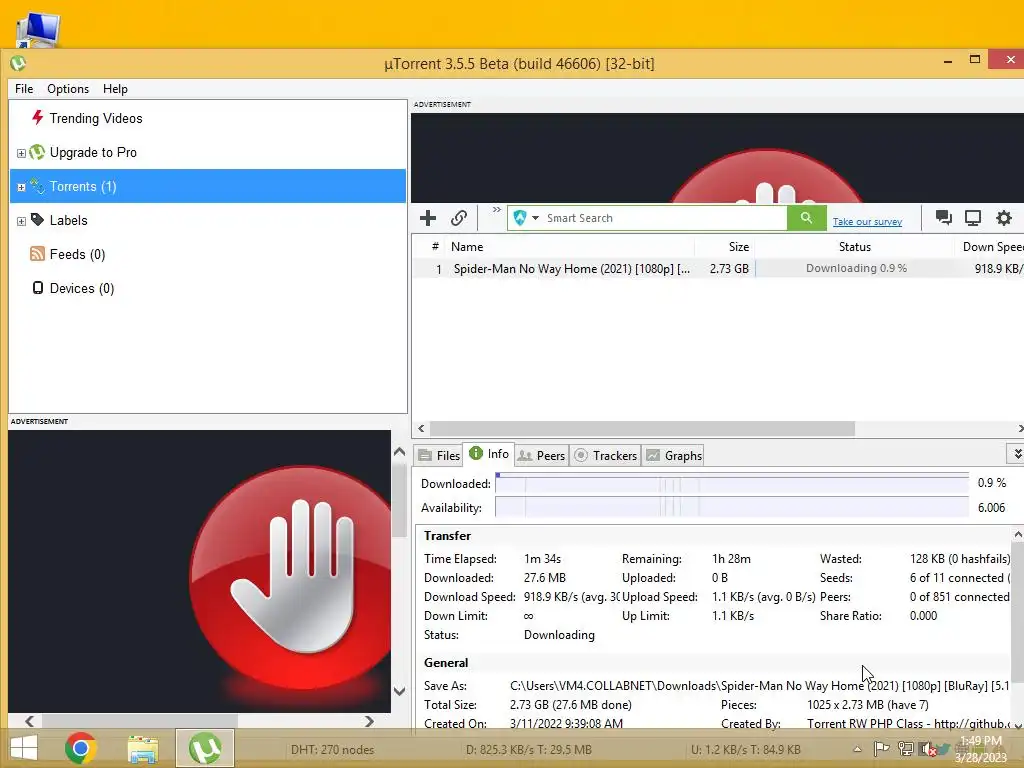The height and width of the screenshot is (768, 1024).
Task: Select Torrents (1) in the sidebar
Action: point(208,186)
